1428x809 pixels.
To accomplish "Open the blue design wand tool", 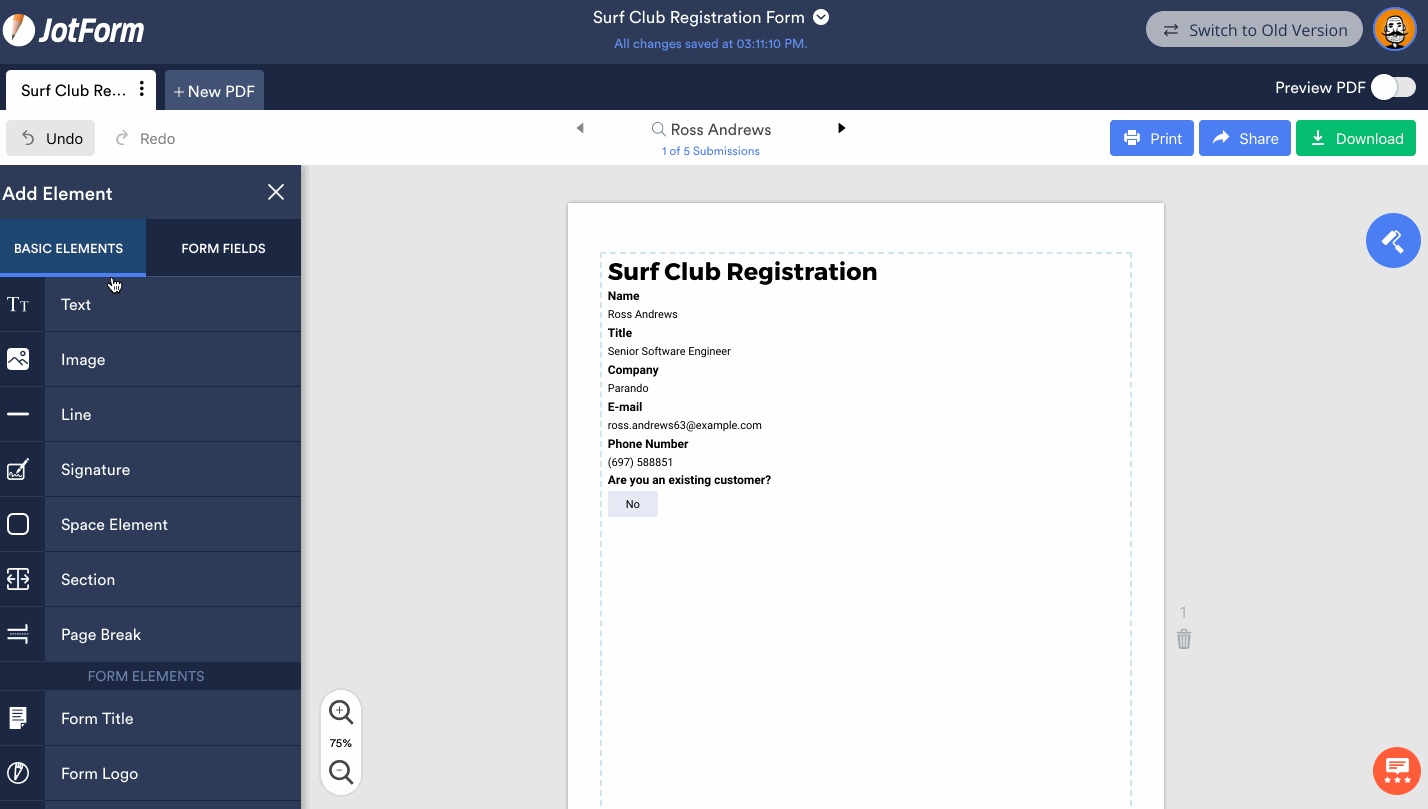I will (x=1393, y=240).
